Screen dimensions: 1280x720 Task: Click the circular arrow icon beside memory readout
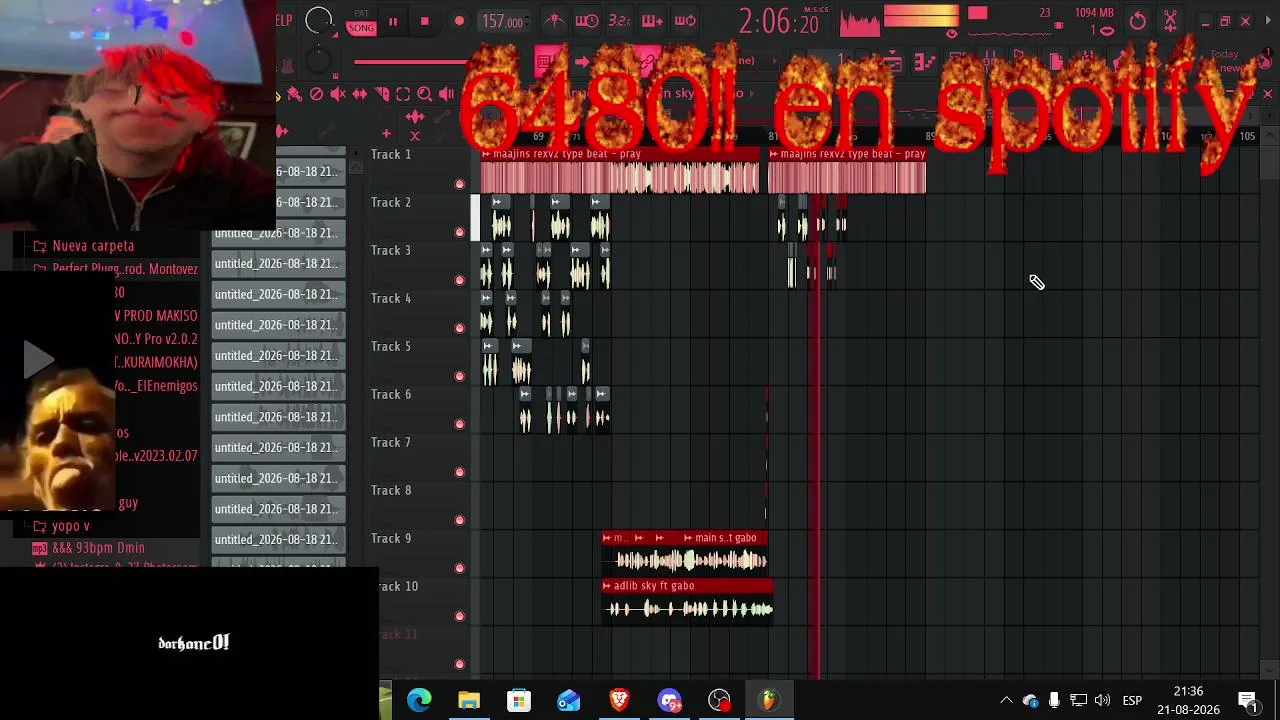[x=1138, y=21]
